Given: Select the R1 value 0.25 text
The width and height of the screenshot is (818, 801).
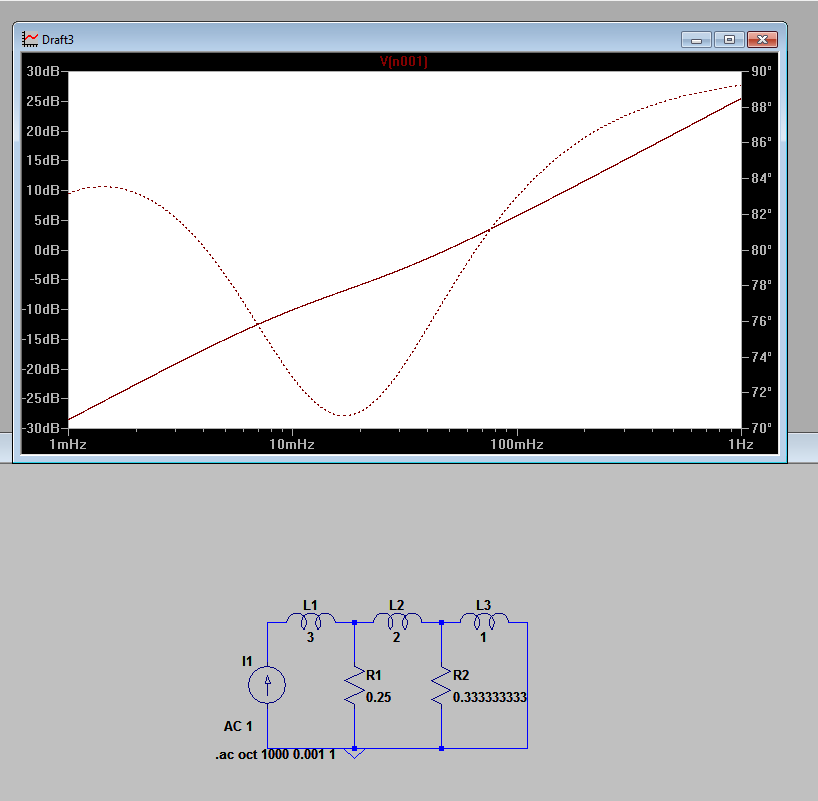Looking at the screenshot, I should pyautogui.click(x=378, y=698).
